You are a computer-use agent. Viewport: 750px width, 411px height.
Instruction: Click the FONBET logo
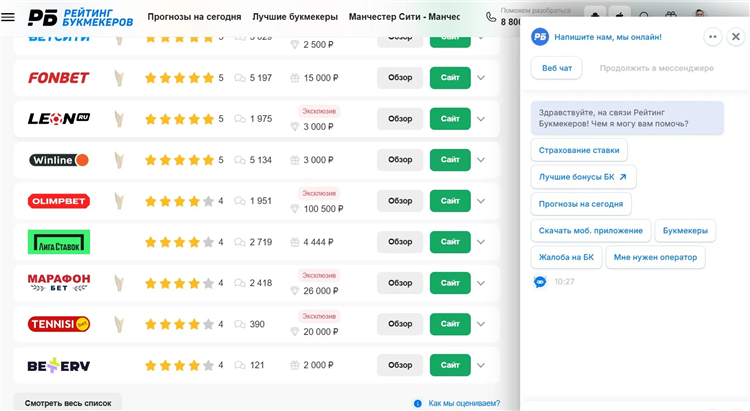tap(59, 78)
